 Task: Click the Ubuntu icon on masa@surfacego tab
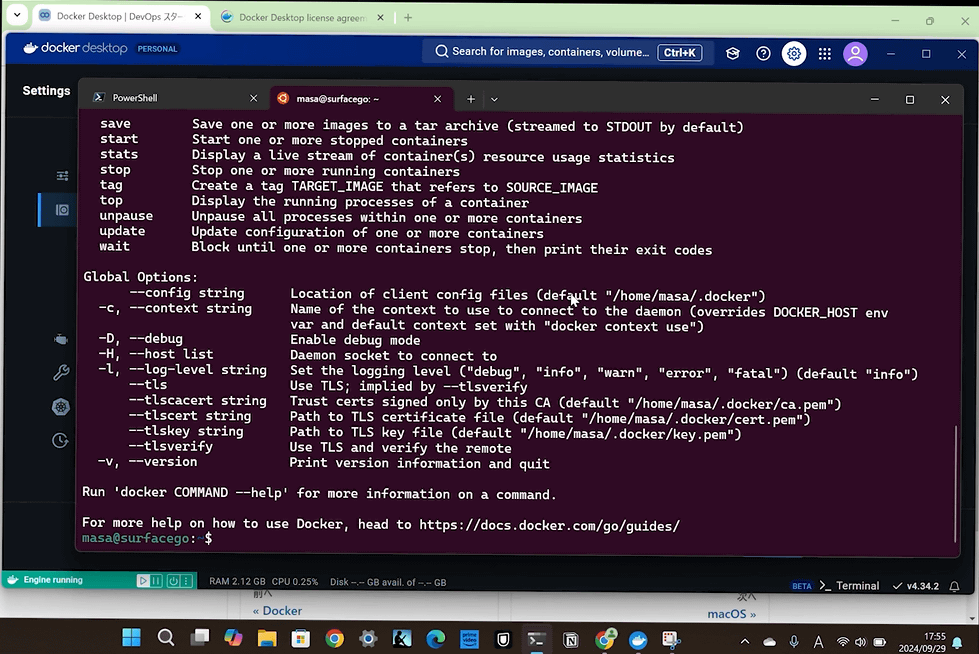[x=283, y=98]
